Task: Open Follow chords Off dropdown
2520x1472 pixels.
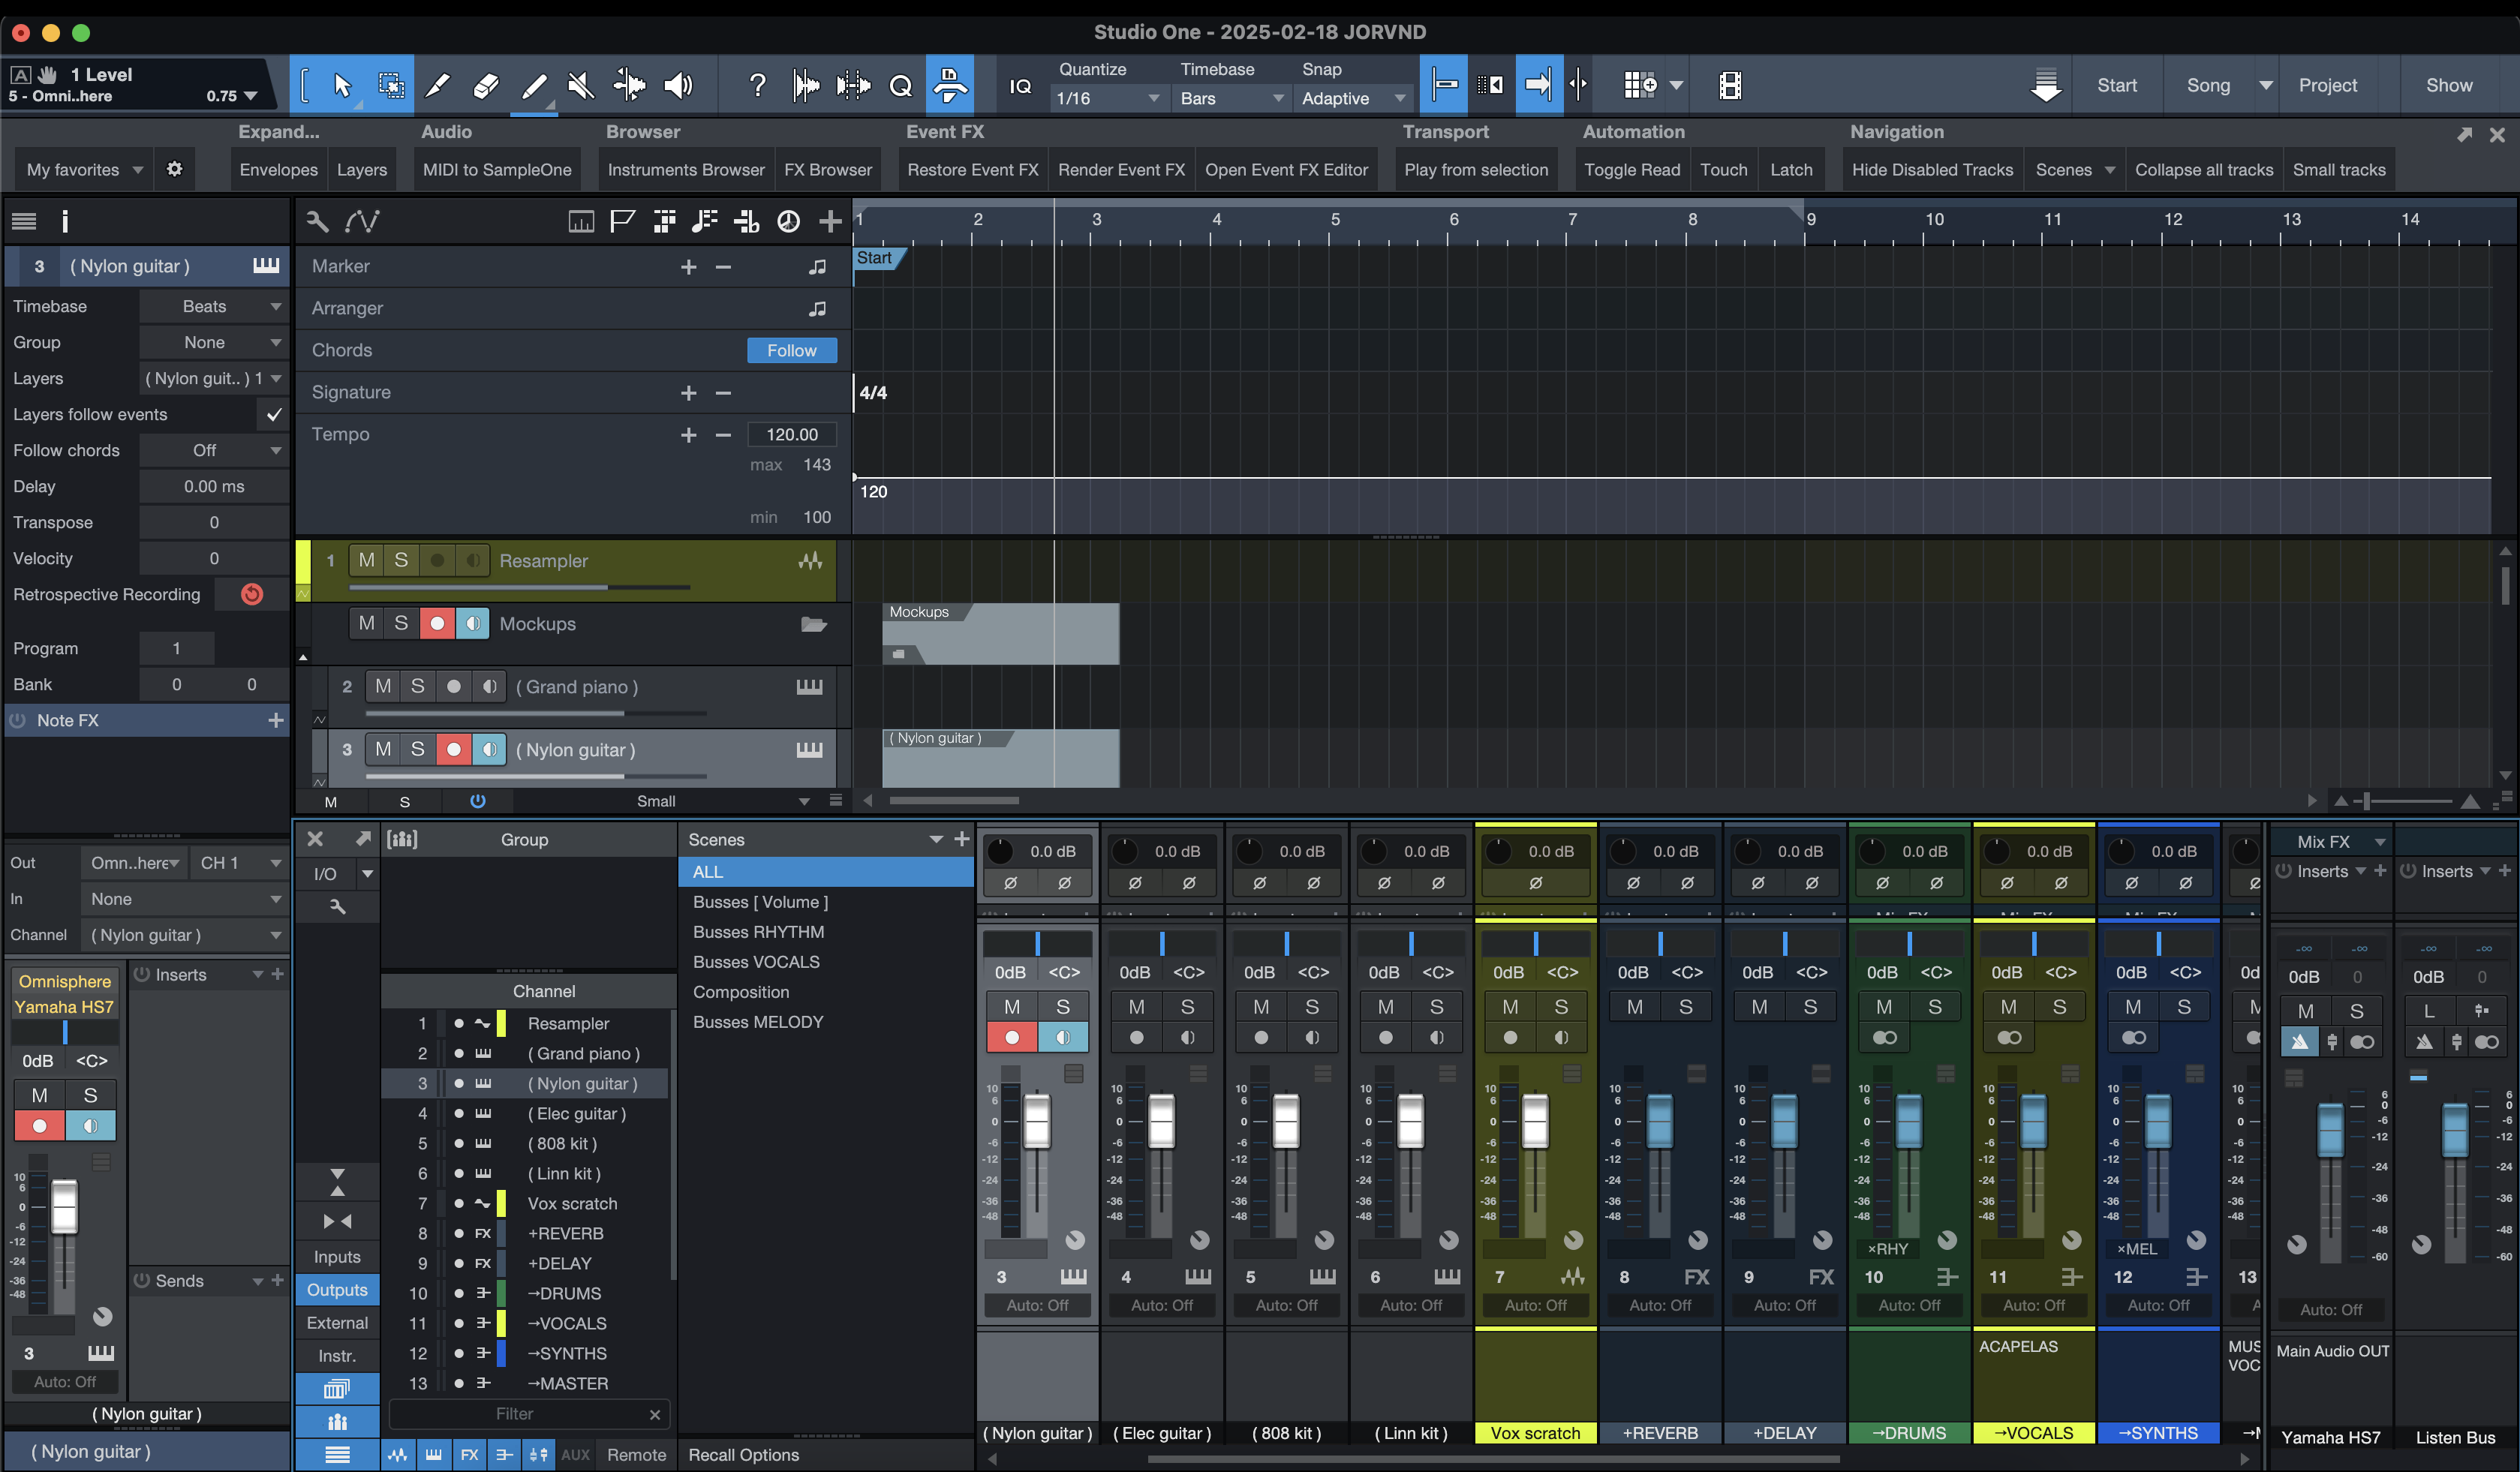Action: (x=213, y=450)
